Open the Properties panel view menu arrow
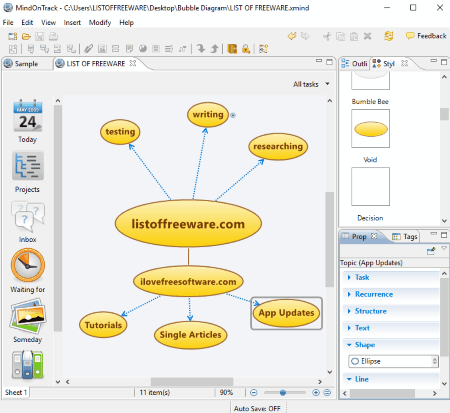The width and height of the screenshot is (450, 413). (444, 248)
